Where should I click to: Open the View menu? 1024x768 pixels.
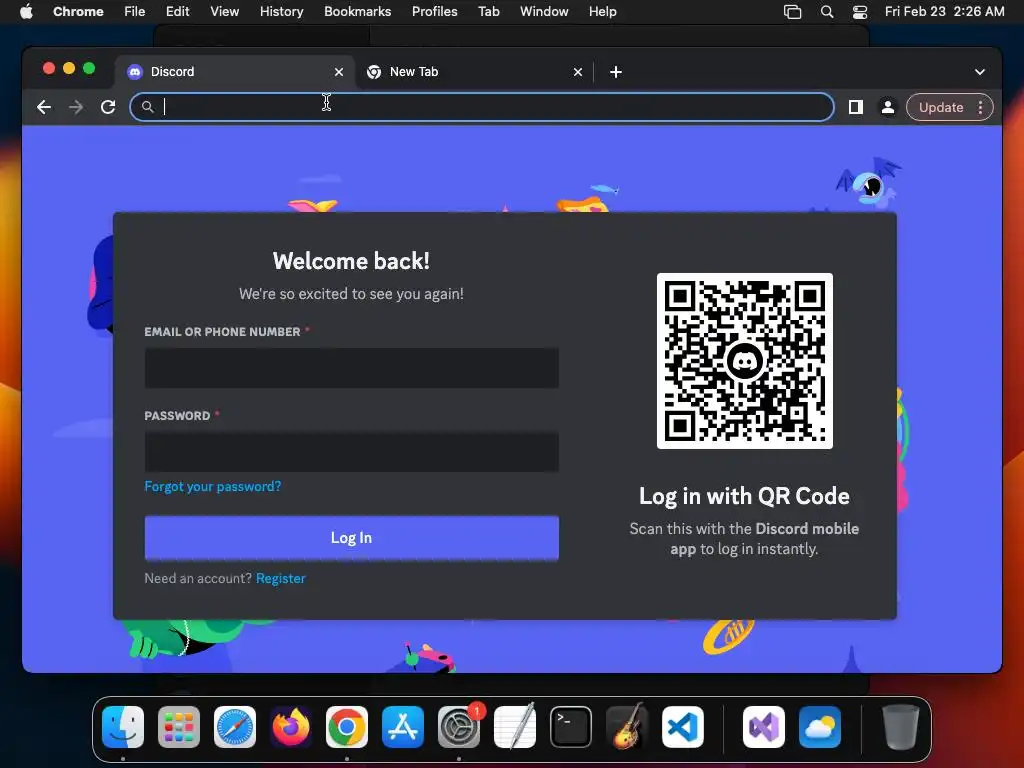click(x=225, y=12)
